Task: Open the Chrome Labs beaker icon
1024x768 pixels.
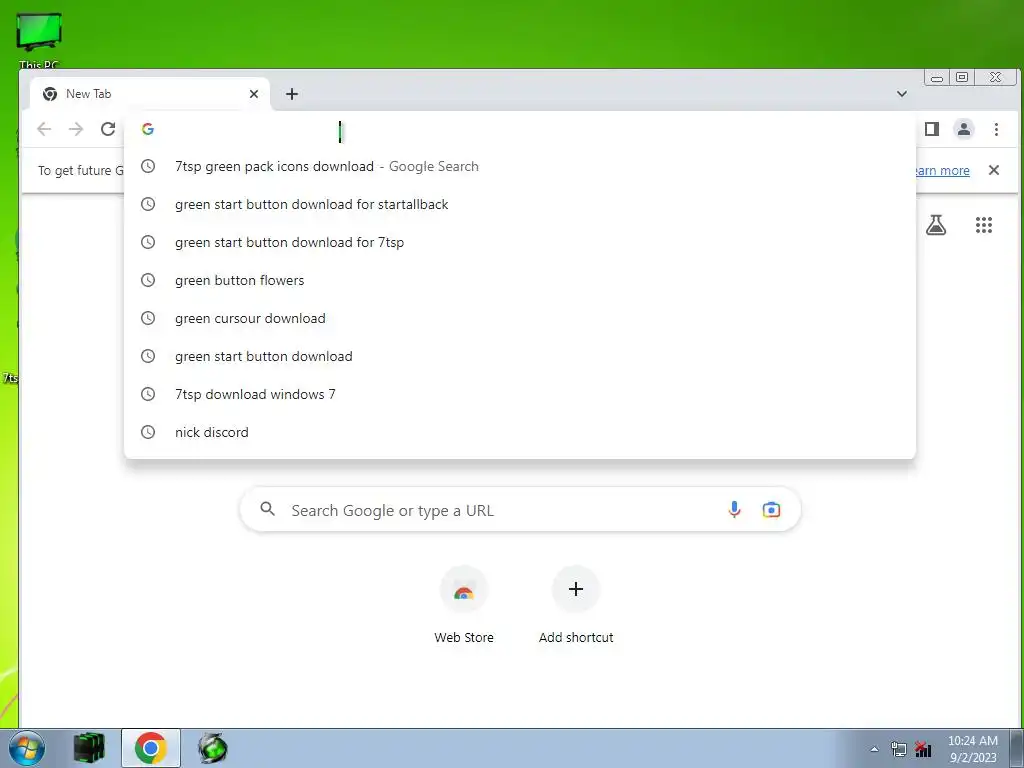Action: coord(936,225)
